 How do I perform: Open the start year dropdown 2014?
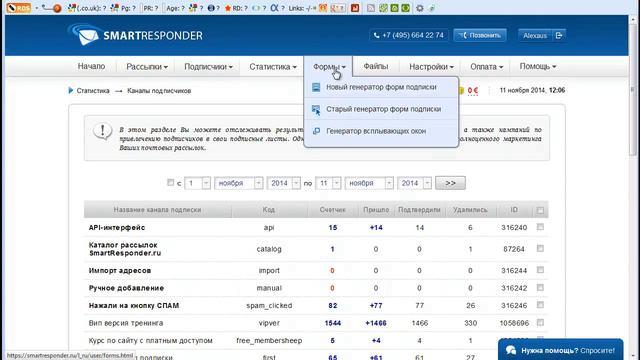pos(284,183)
